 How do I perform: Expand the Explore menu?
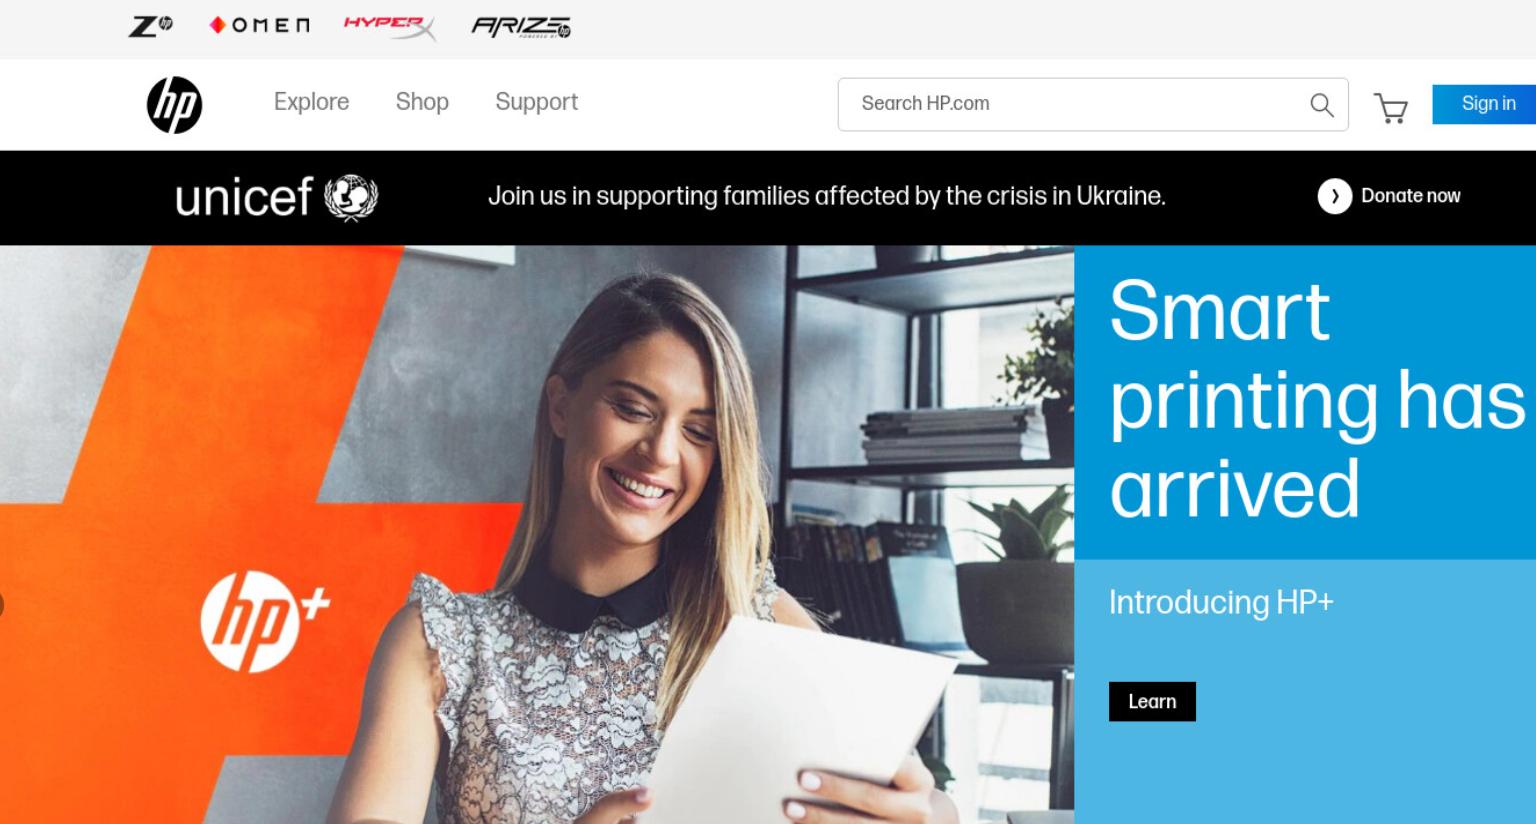(x=311, y=102)
